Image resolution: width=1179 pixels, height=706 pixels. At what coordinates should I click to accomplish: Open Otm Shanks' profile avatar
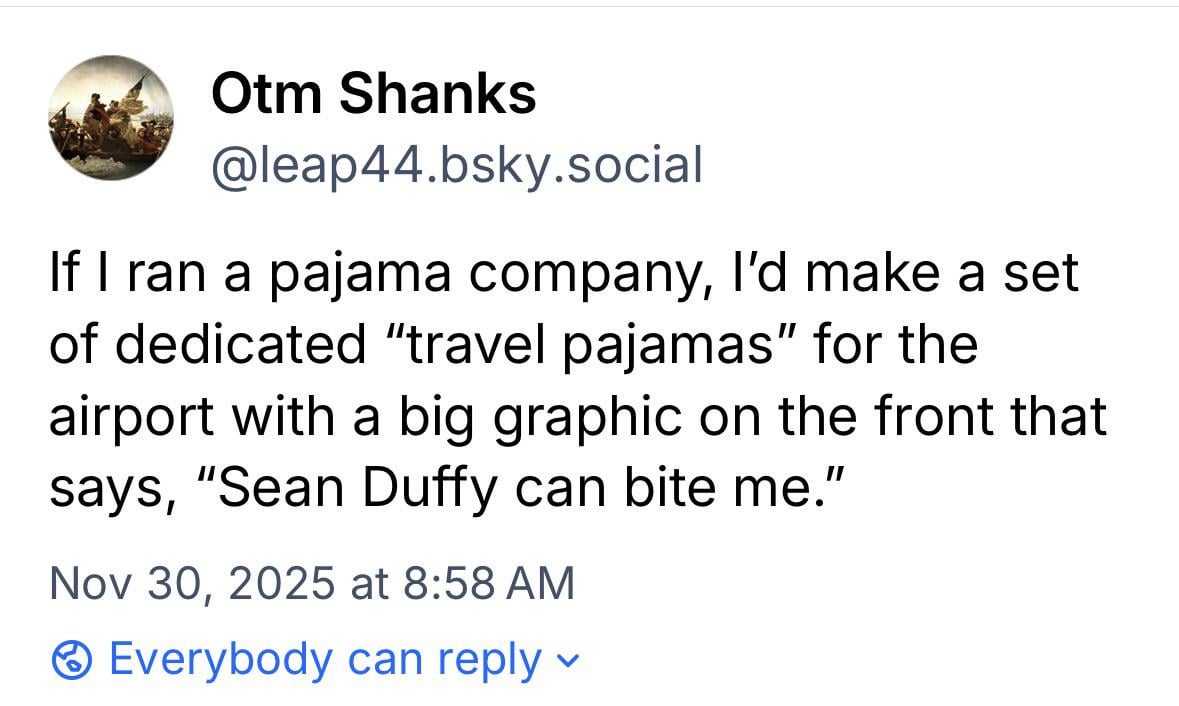tap(110, 118)
